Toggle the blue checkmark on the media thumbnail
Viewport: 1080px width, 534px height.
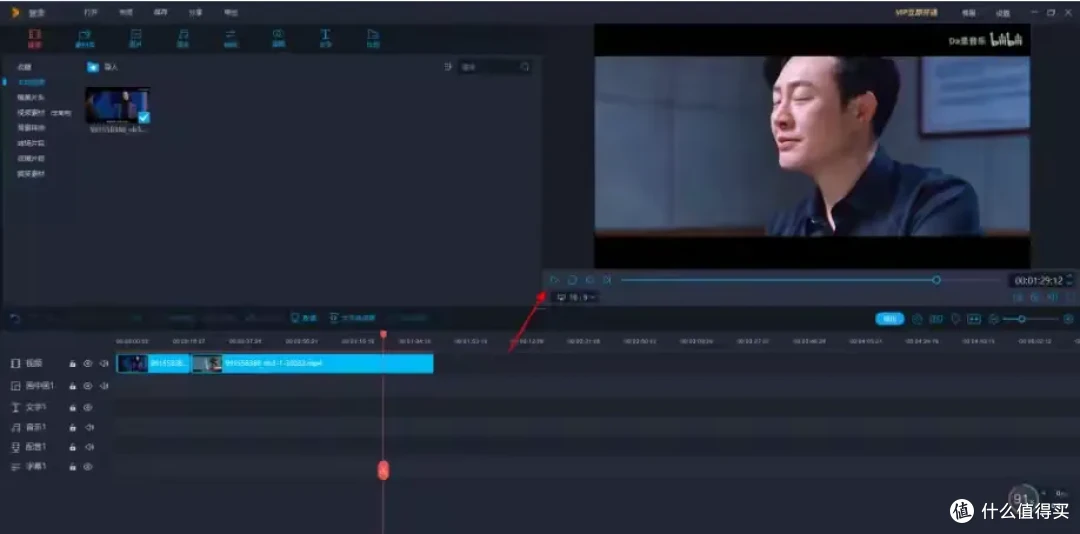click(x=143, y=117)
